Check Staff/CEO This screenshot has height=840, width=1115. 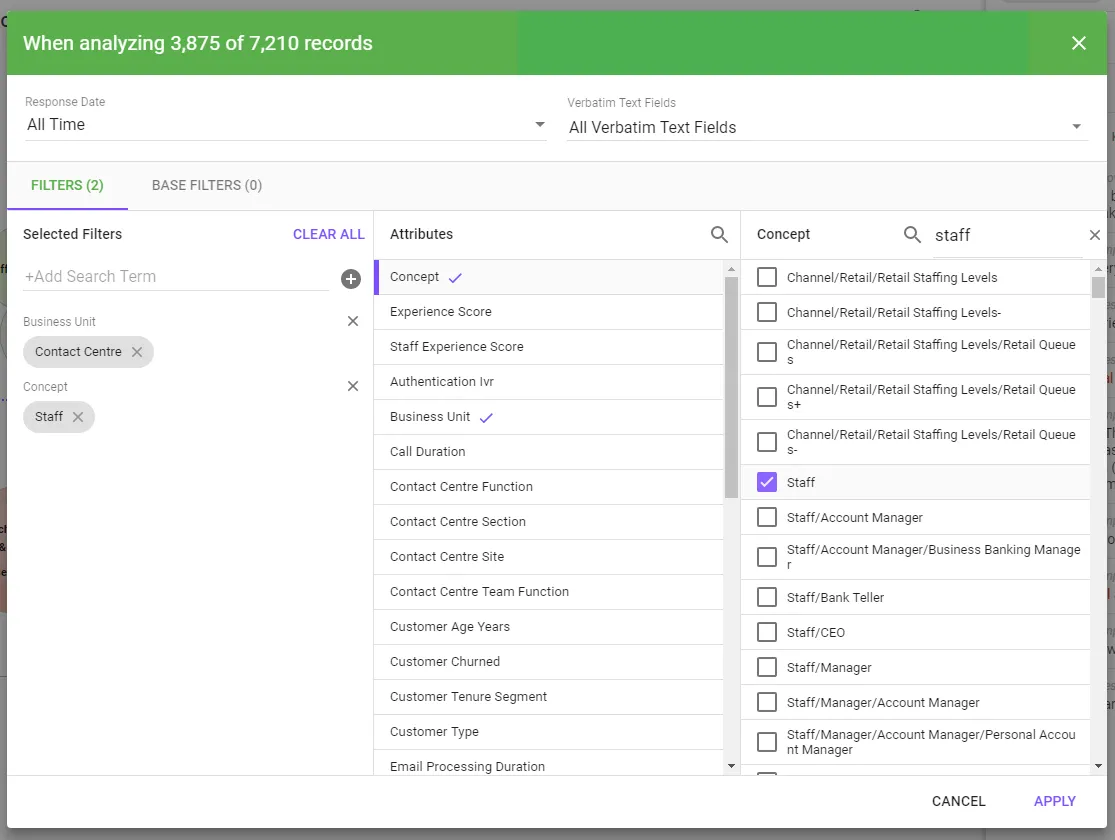(767, 632)
